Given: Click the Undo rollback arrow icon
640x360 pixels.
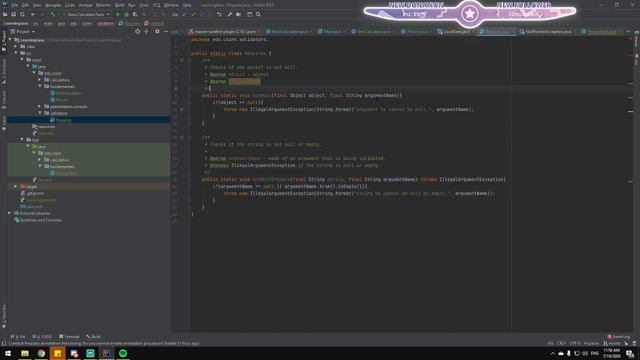Looking at the screenshot, I should pyautogui.click(x=219, y=14).
